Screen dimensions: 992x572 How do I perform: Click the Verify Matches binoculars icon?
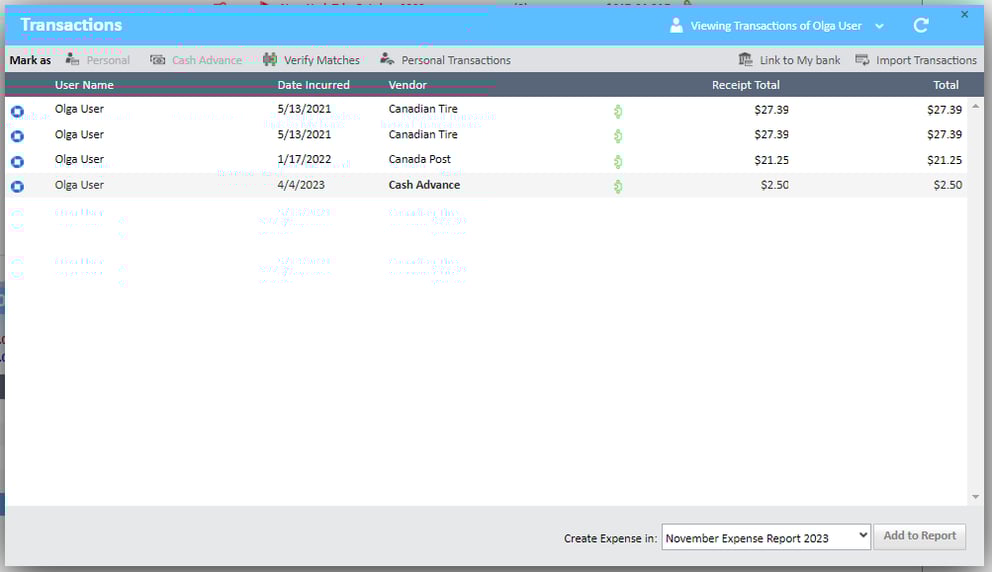click(270, 59)
